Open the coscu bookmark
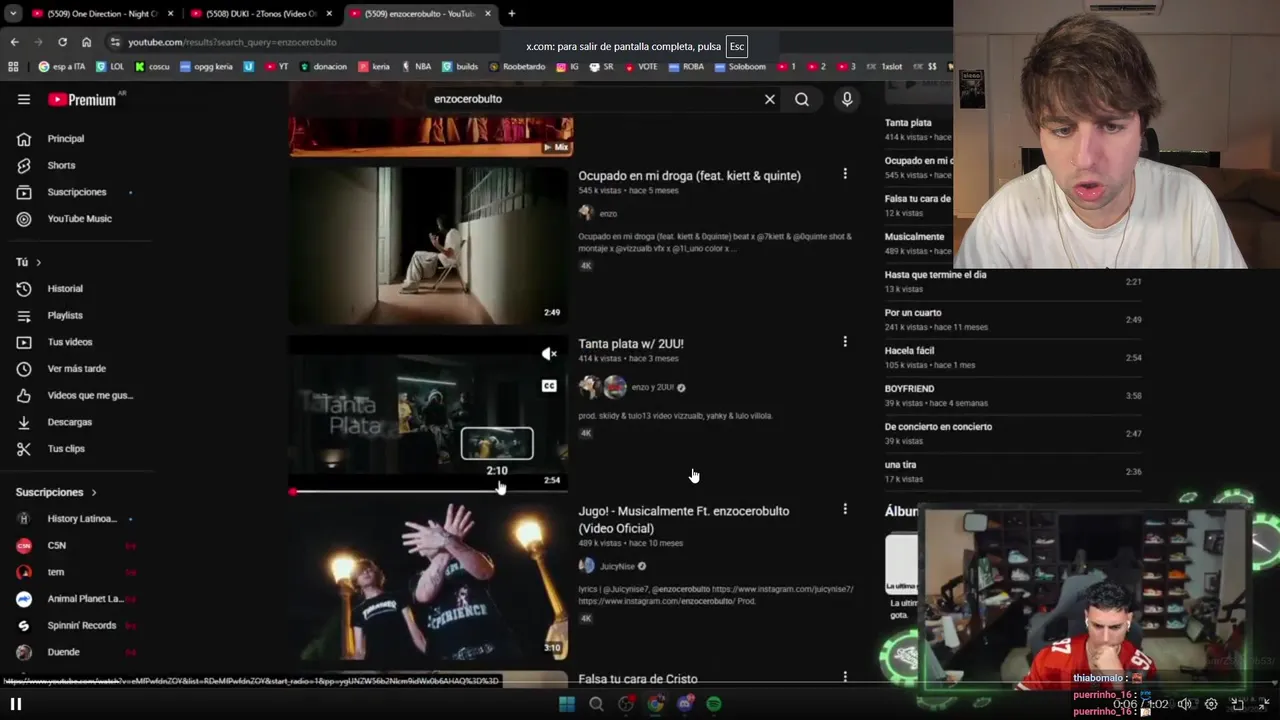 pos(152,67)
